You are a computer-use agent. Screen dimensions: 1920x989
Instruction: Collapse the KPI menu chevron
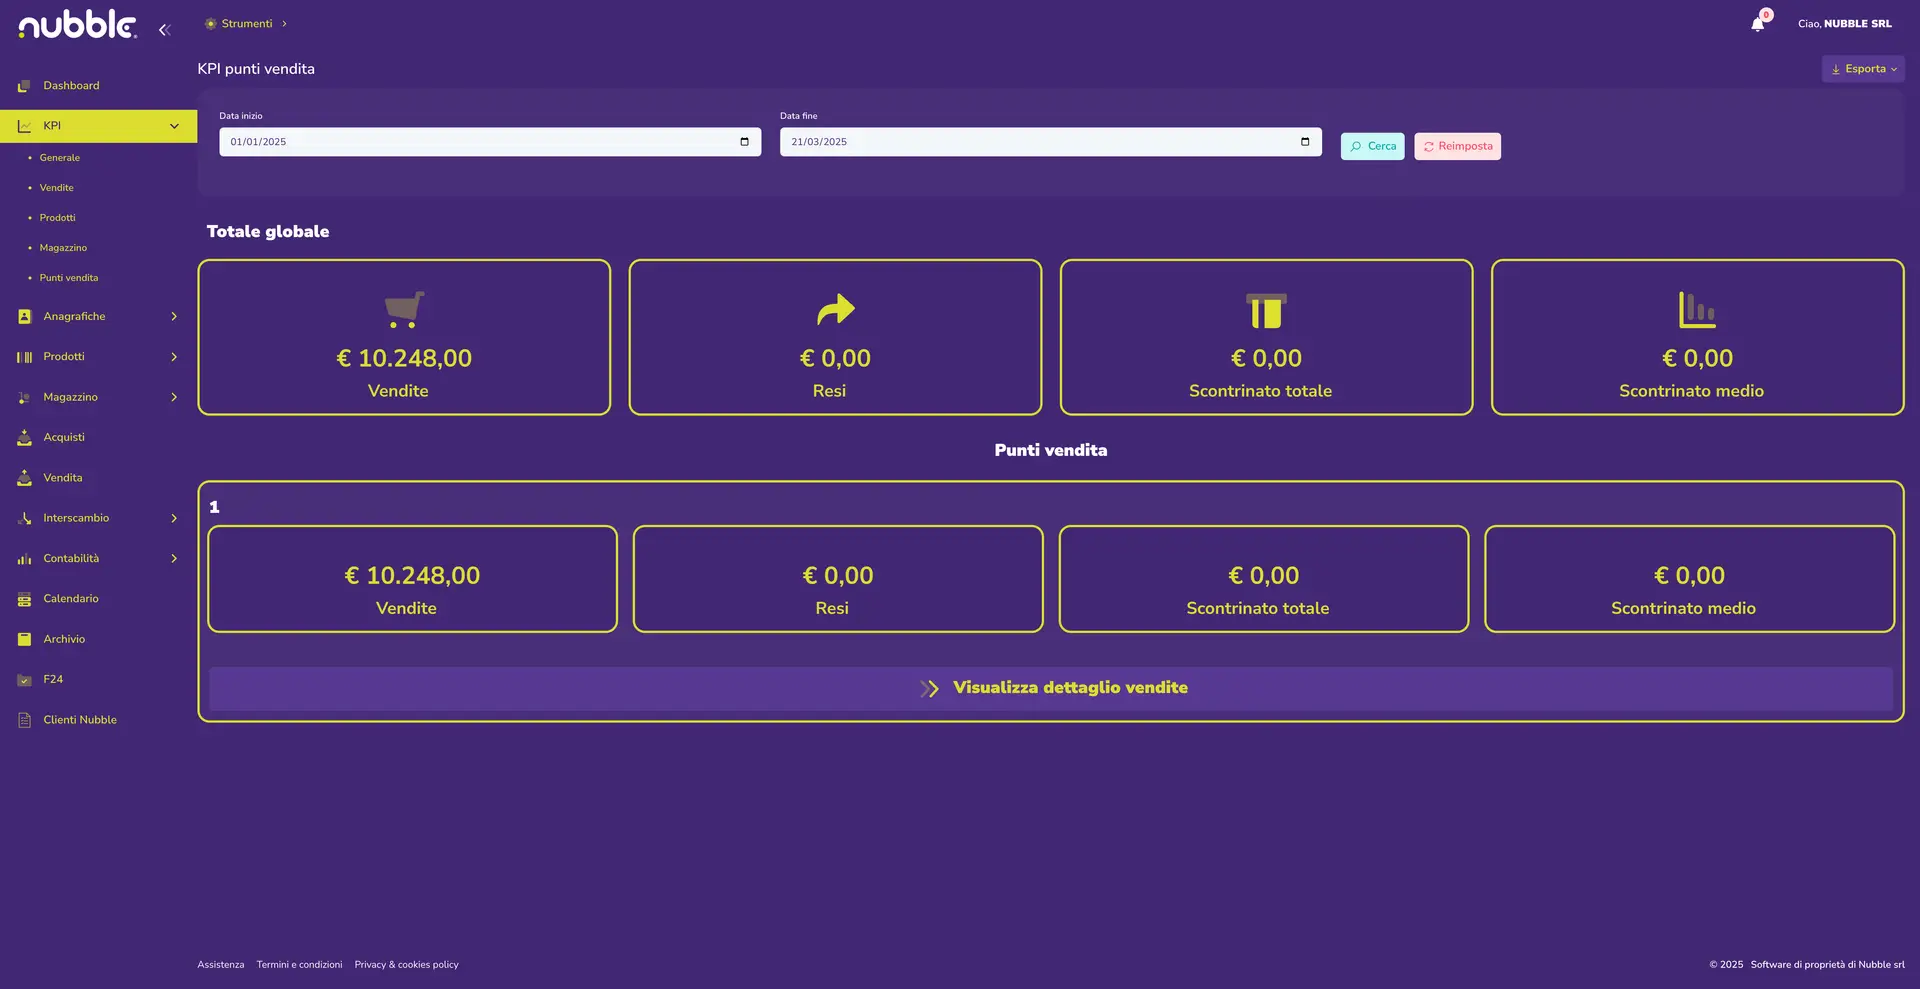click(x=174, y=126)
